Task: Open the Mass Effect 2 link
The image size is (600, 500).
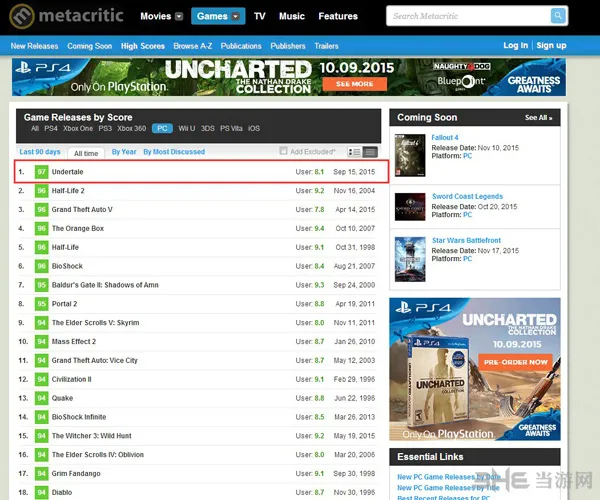Action: [x=74, y=341]
